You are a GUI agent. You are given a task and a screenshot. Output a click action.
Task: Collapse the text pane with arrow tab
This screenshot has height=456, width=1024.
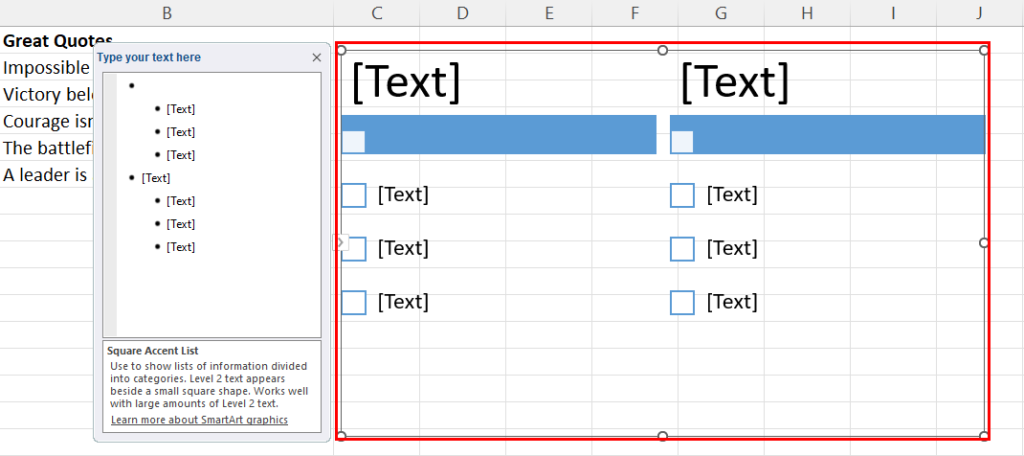tap(340, 242)
